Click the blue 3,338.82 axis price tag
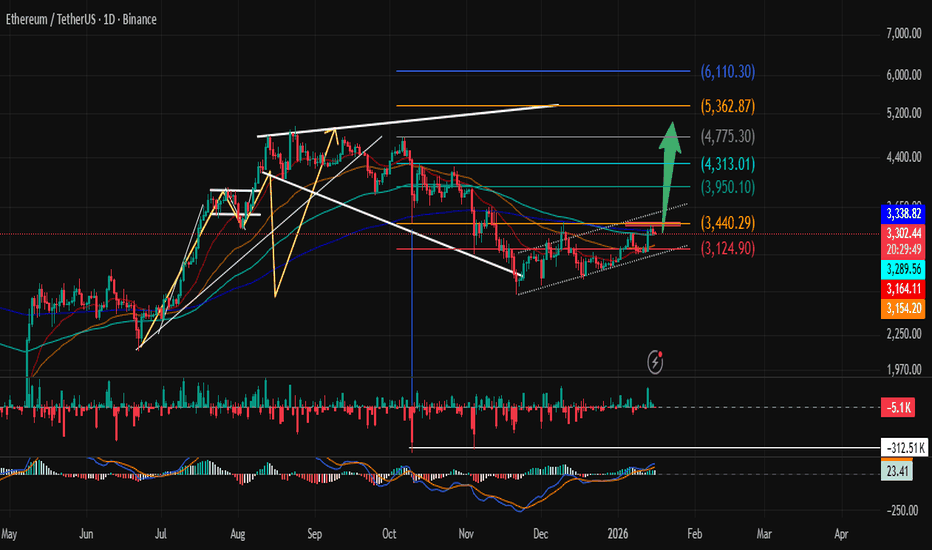 pos(904,214)
